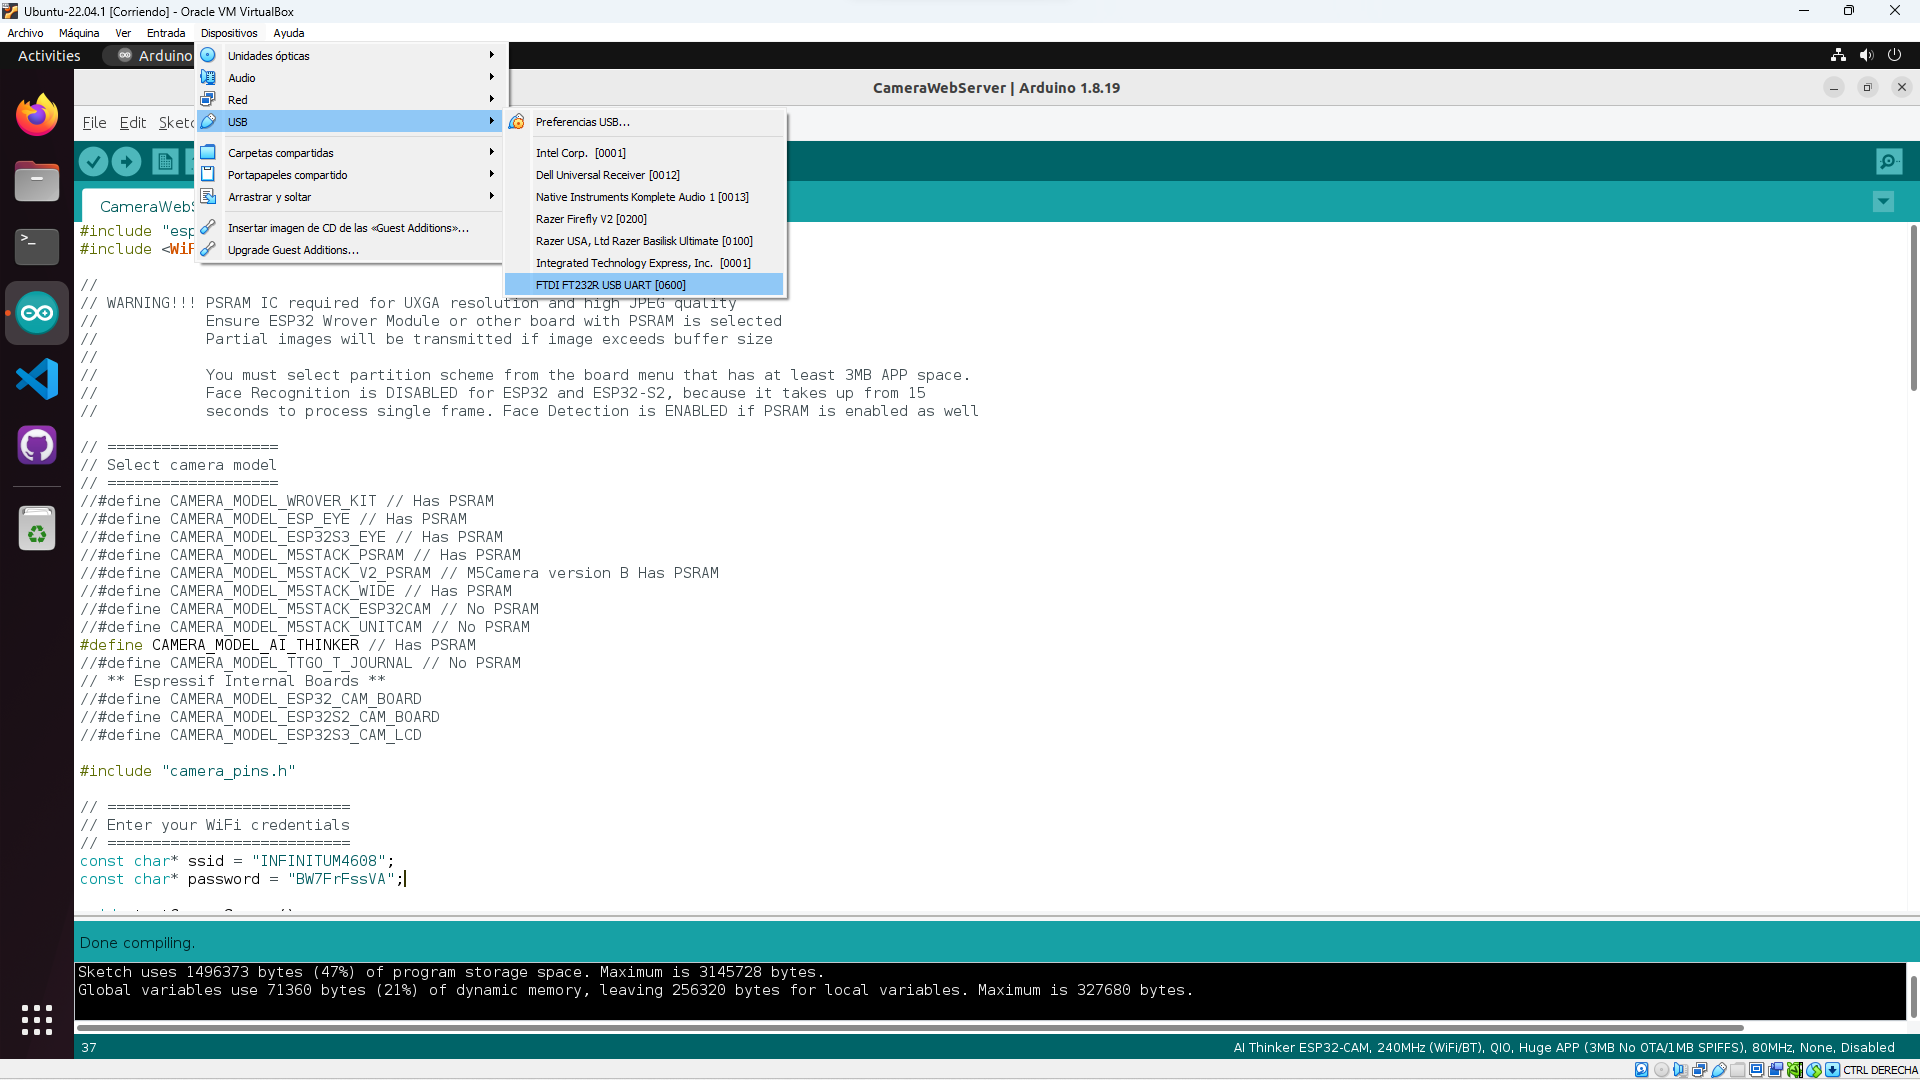1920x1080 pixels.
Task: Open the Arduino Edit menu
Action: tap(132, 123)
